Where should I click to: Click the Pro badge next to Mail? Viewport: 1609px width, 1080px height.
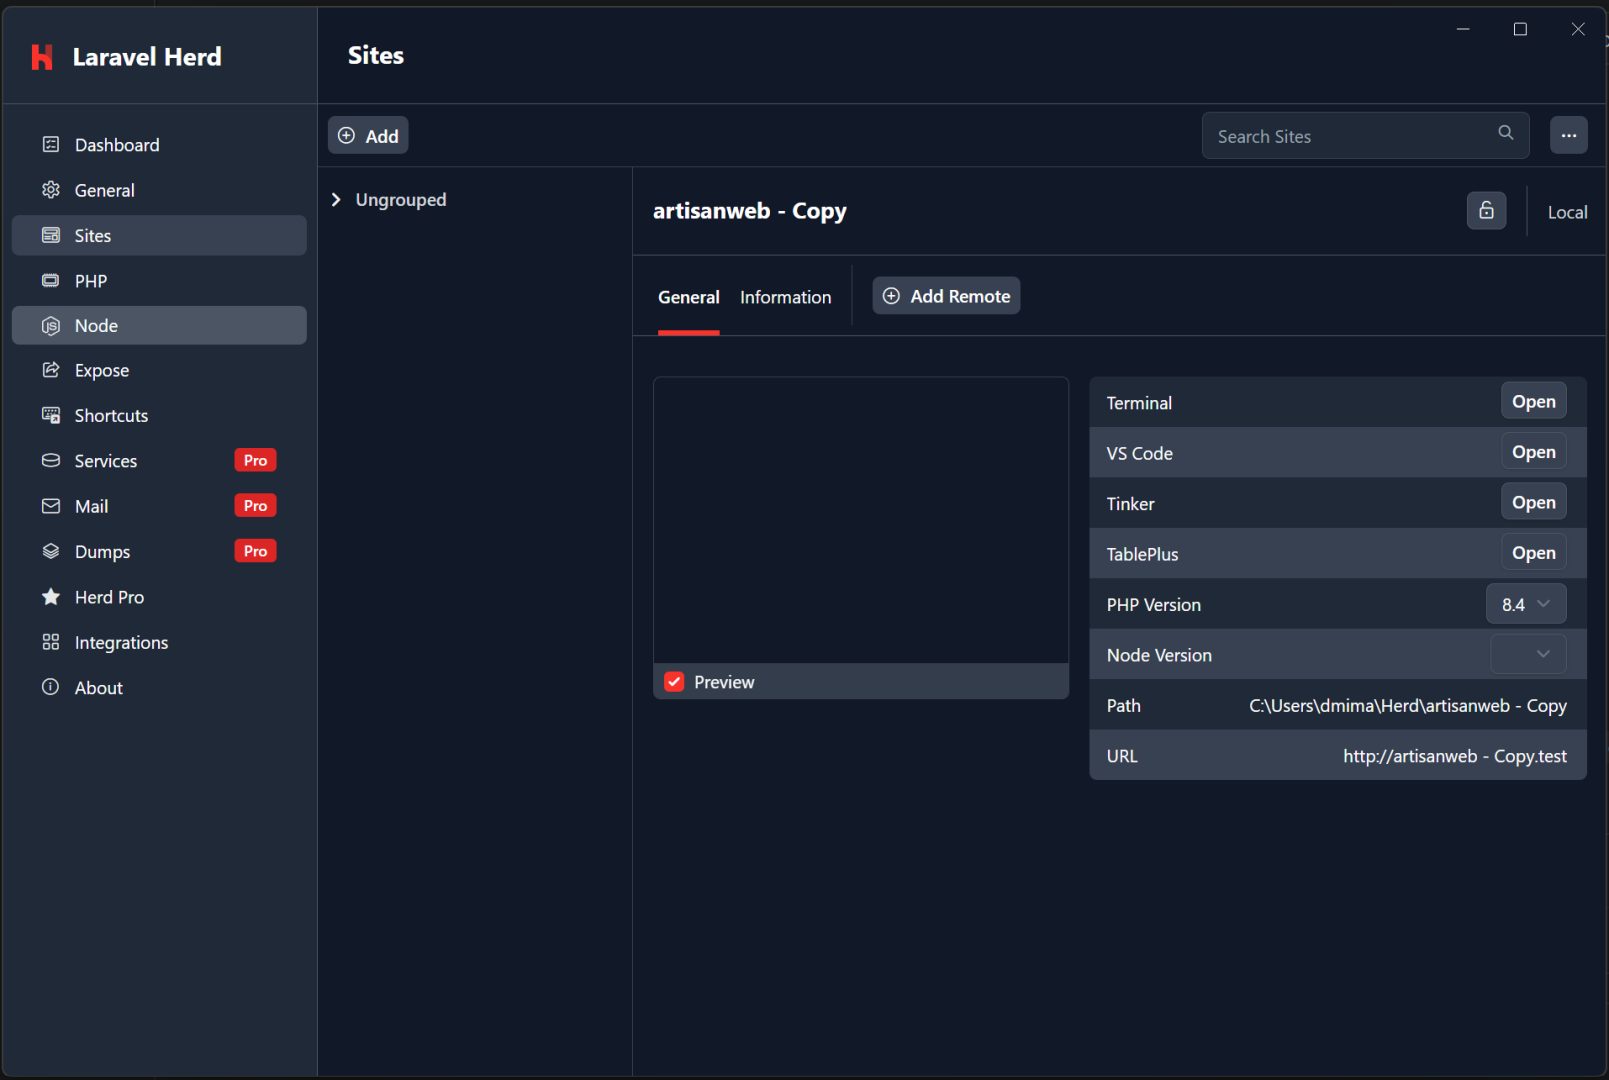pyautogui.click(x=256, y=506)
